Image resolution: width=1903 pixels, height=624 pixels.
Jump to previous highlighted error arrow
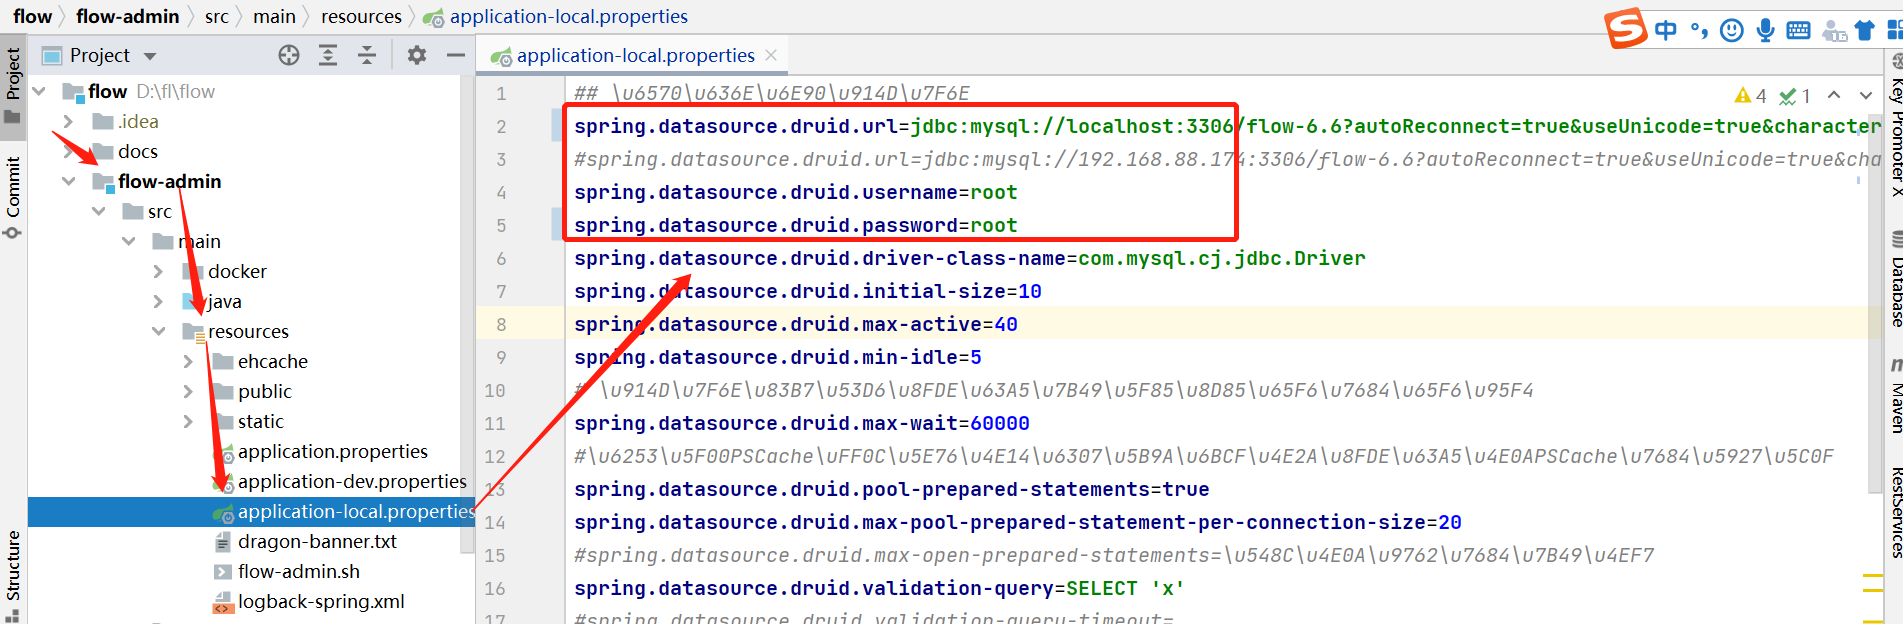1834,95
